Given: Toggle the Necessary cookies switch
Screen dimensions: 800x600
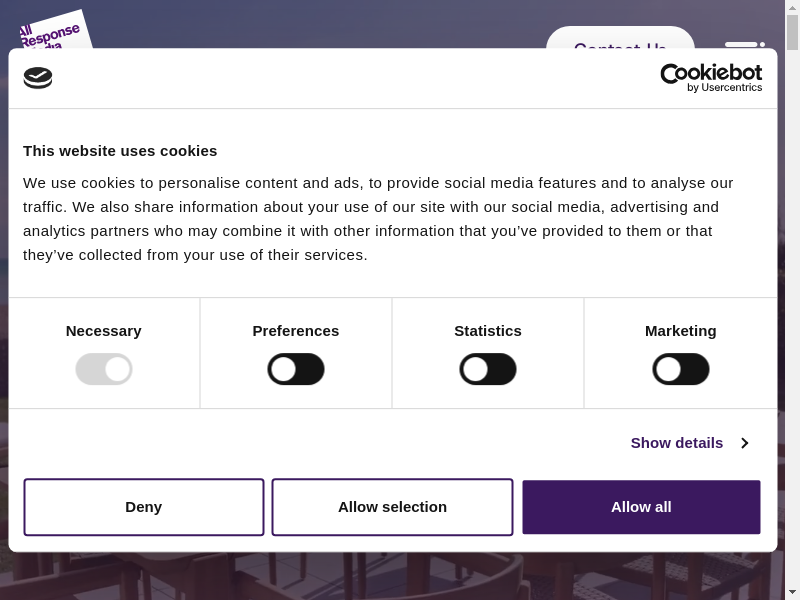Looking at the screenshot, I should pos(104,369).
